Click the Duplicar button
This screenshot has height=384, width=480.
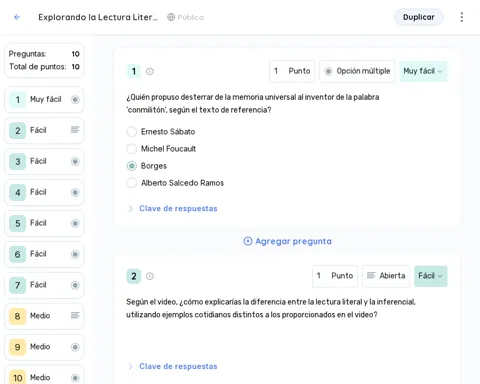[x=419, y=17]
